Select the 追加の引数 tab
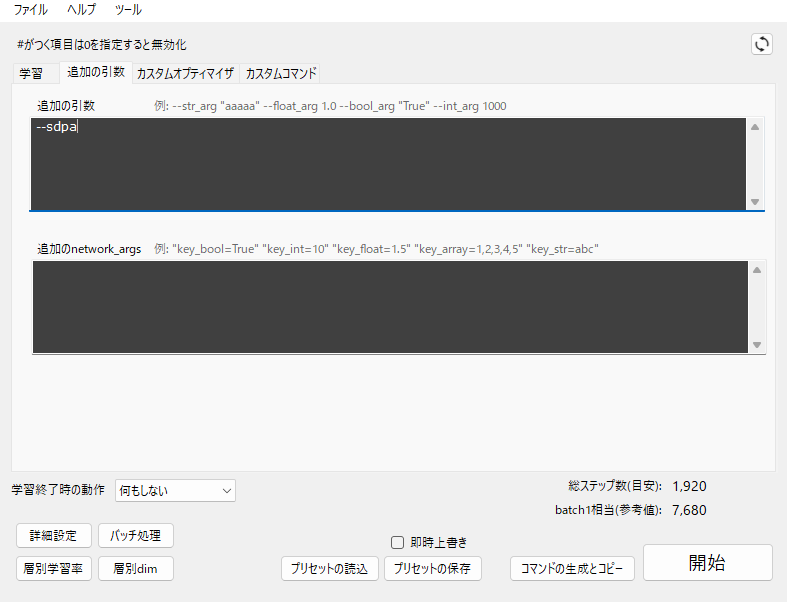 pyautogui.click(x=96, y=72)
